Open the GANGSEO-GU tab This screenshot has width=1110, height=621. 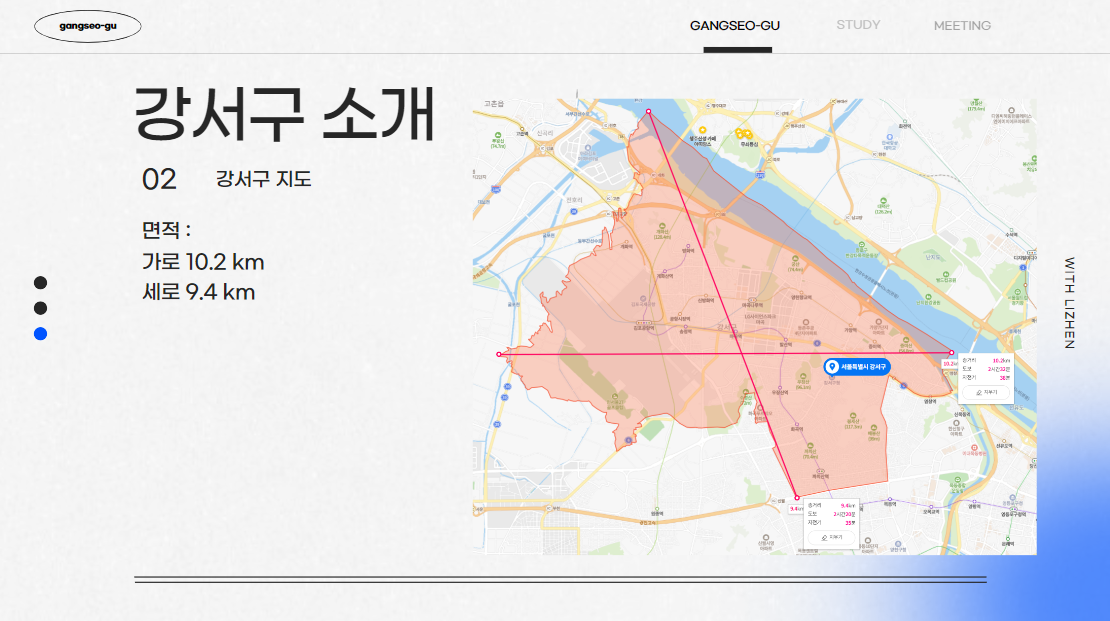point(735,25)
